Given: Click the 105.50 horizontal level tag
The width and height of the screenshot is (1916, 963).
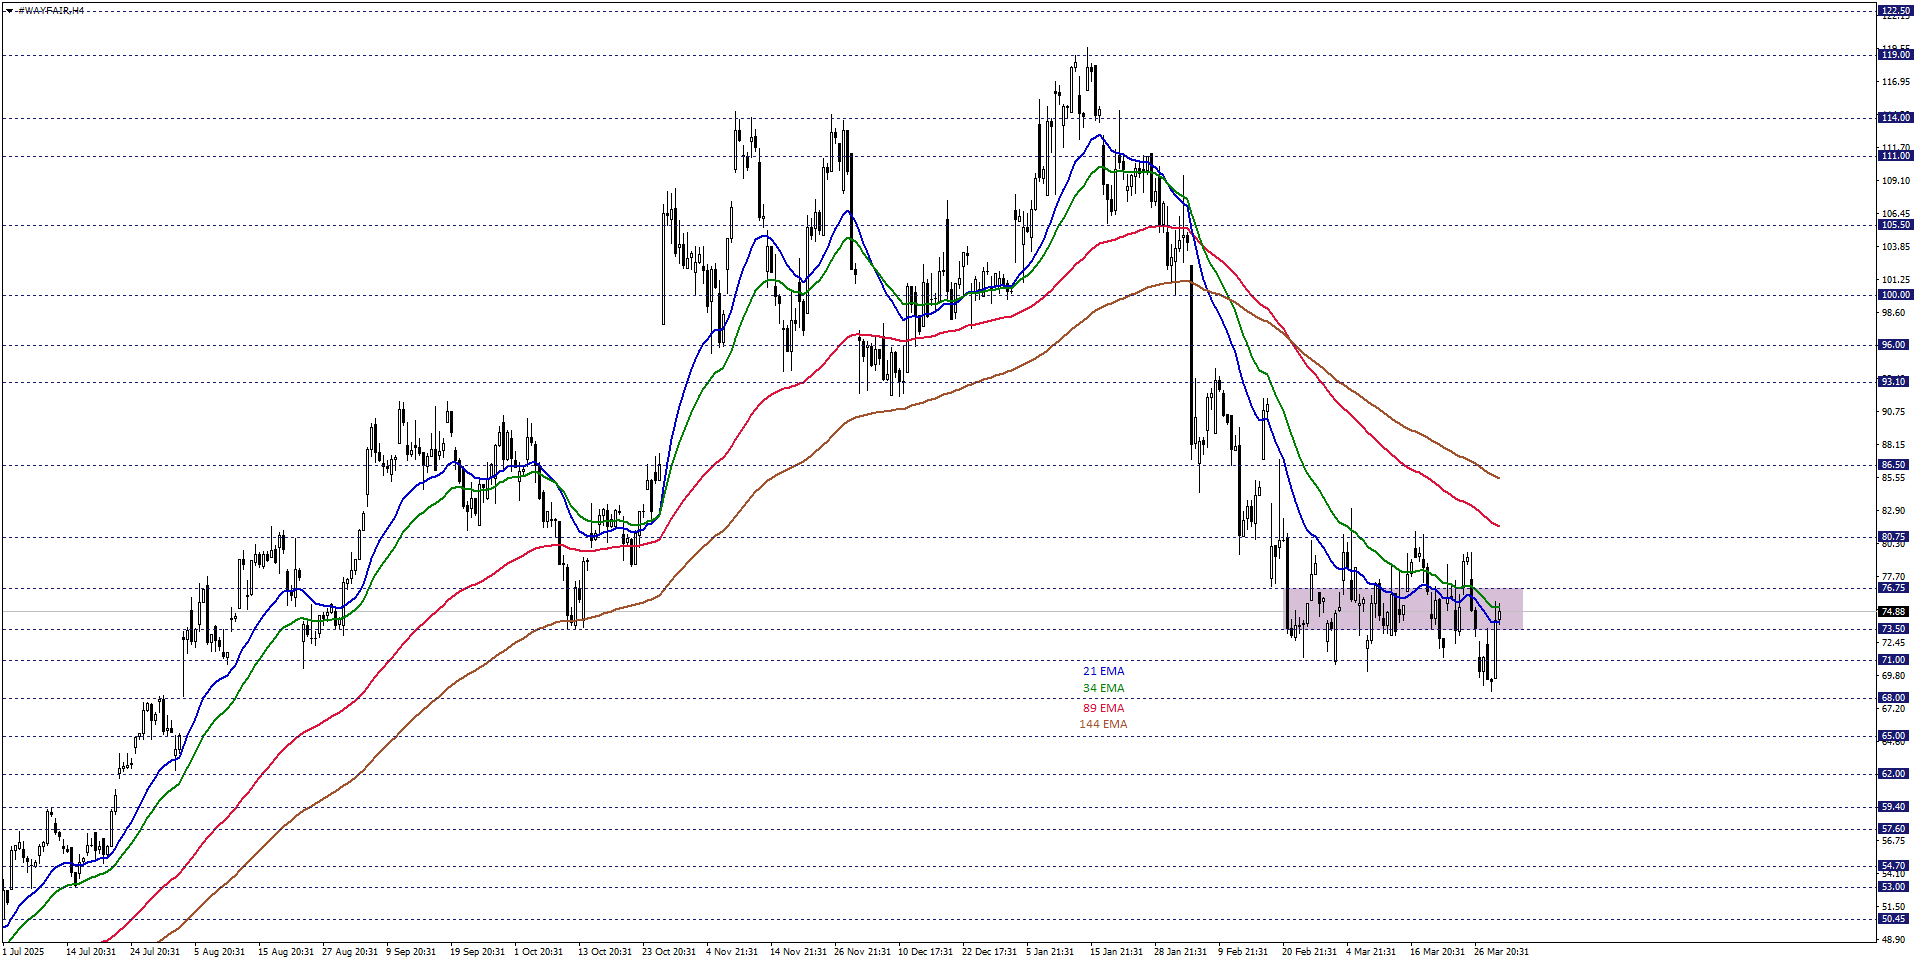Looking at the screenshot, I should pos(1894,225).
